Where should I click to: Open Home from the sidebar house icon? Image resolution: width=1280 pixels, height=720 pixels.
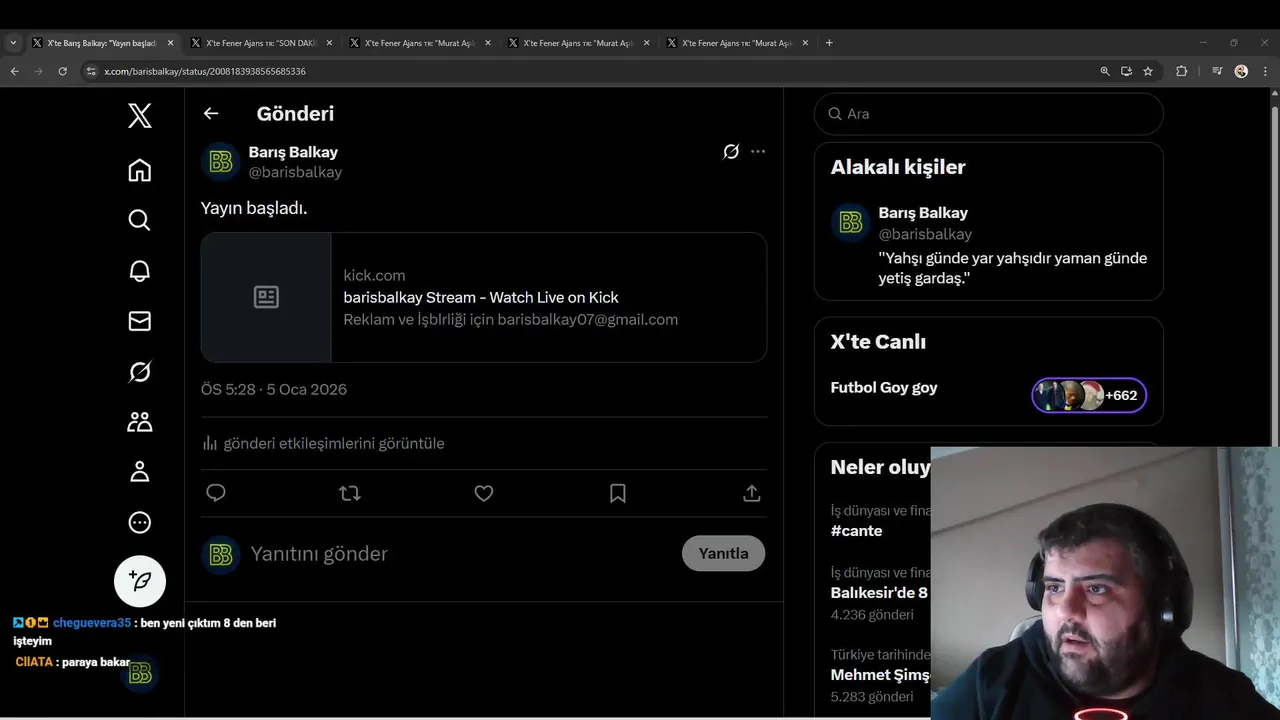[x=140, y=170]
